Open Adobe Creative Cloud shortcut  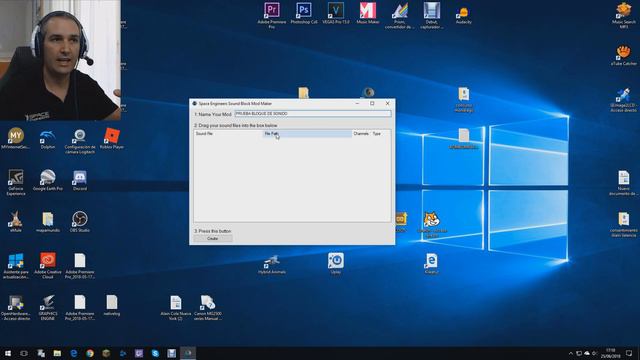click(48, 265)
